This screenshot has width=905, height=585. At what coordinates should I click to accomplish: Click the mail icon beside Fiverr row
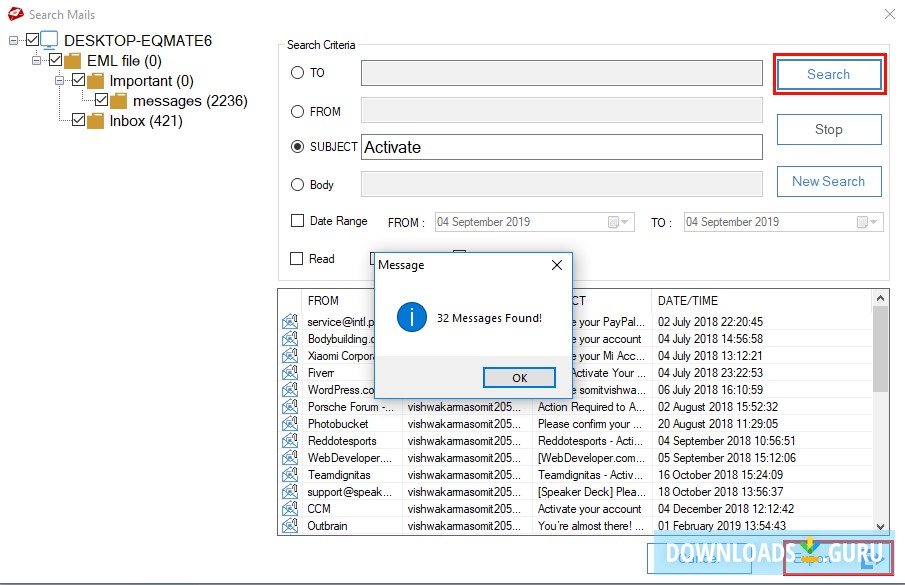tap(290, 373)
